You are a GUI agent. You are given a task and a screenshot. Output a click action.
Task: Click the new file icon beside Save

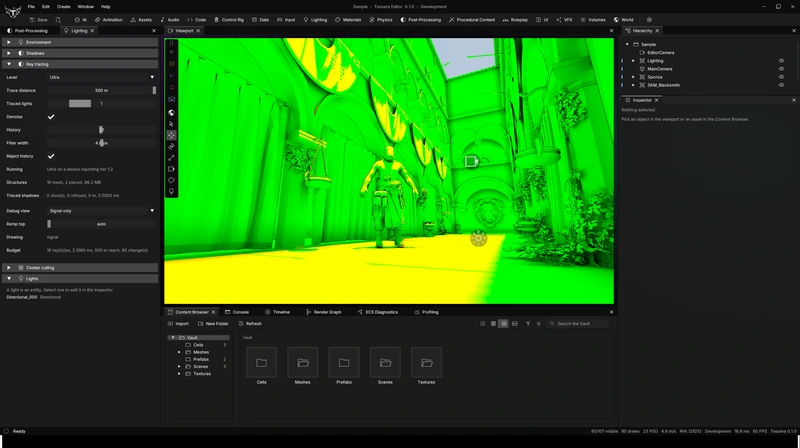pyautogui.click(x=58, y=20)
